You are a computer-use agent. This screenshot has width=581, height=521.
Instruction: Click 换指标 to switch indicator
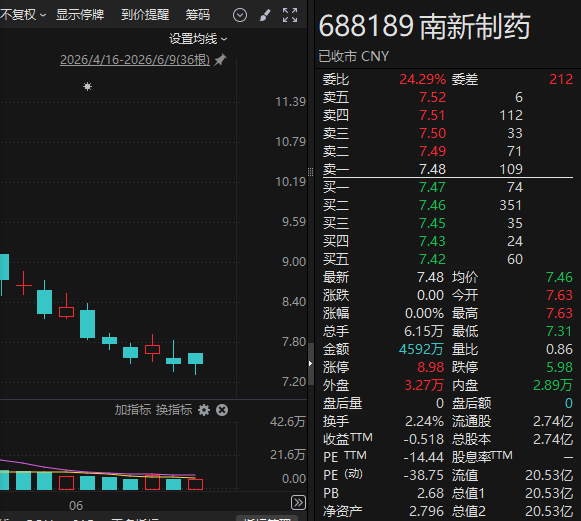click(x=174, y=410)
